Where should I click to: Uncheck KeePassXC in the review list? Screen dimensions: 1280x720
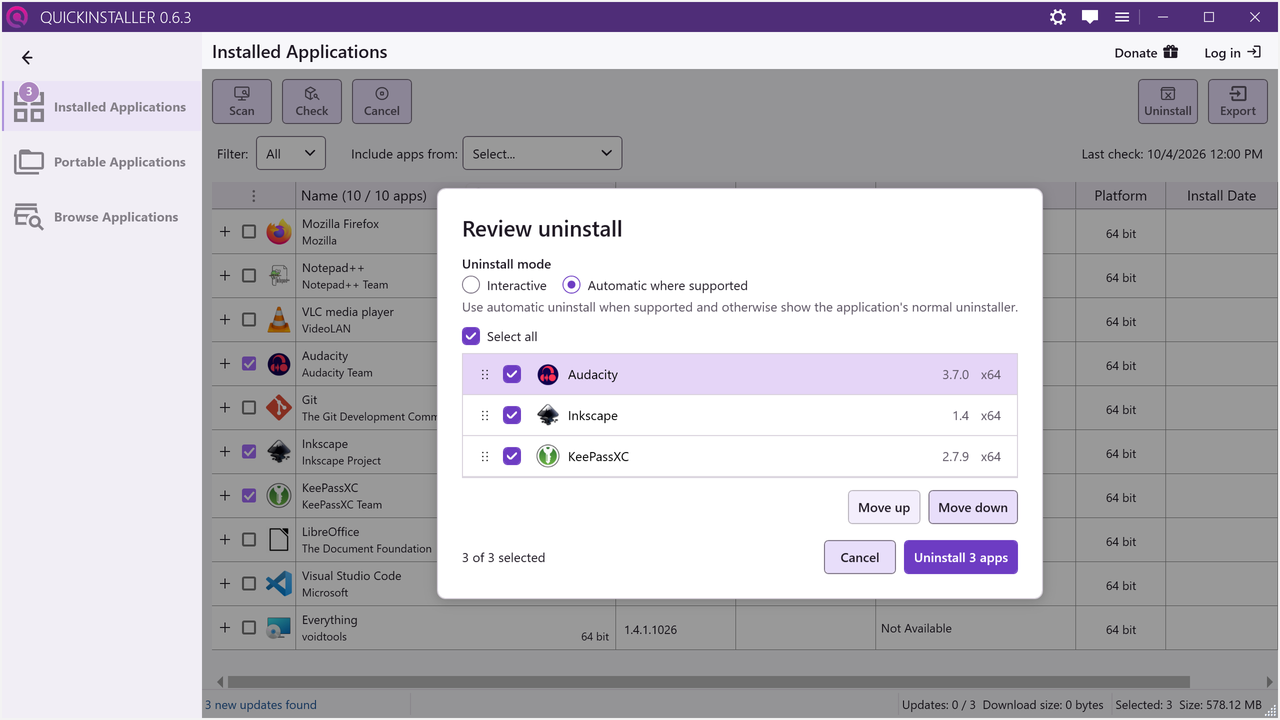pyautogui.click(x=512, y=457)
